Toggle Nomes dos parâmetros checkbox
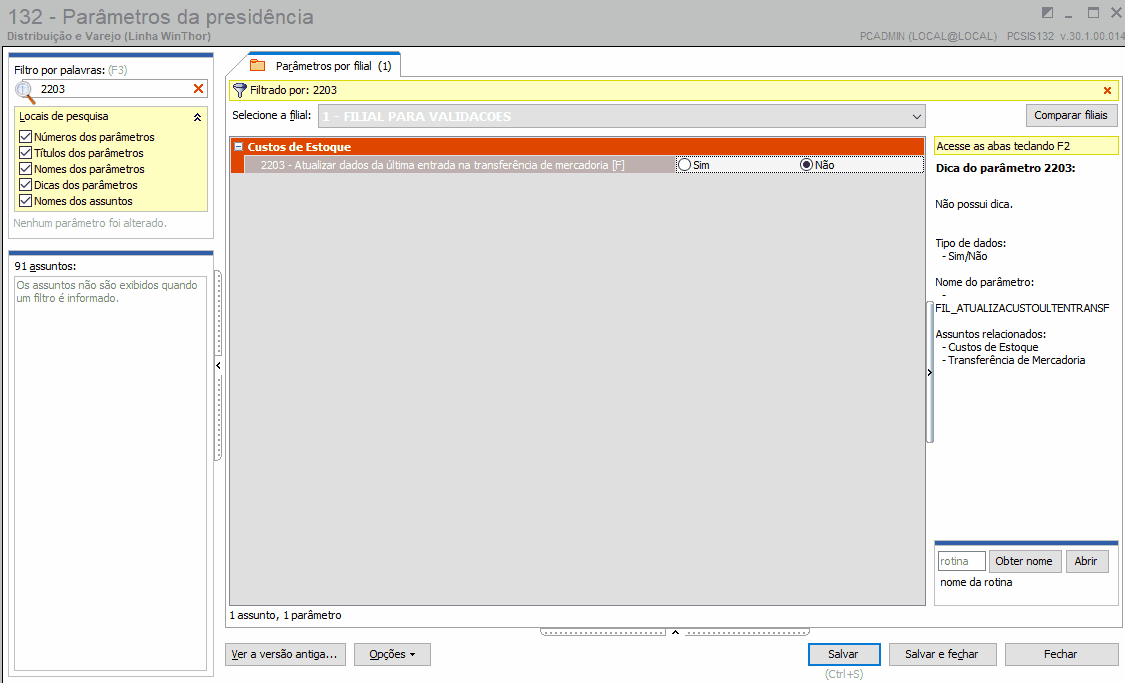 (26, 169)
